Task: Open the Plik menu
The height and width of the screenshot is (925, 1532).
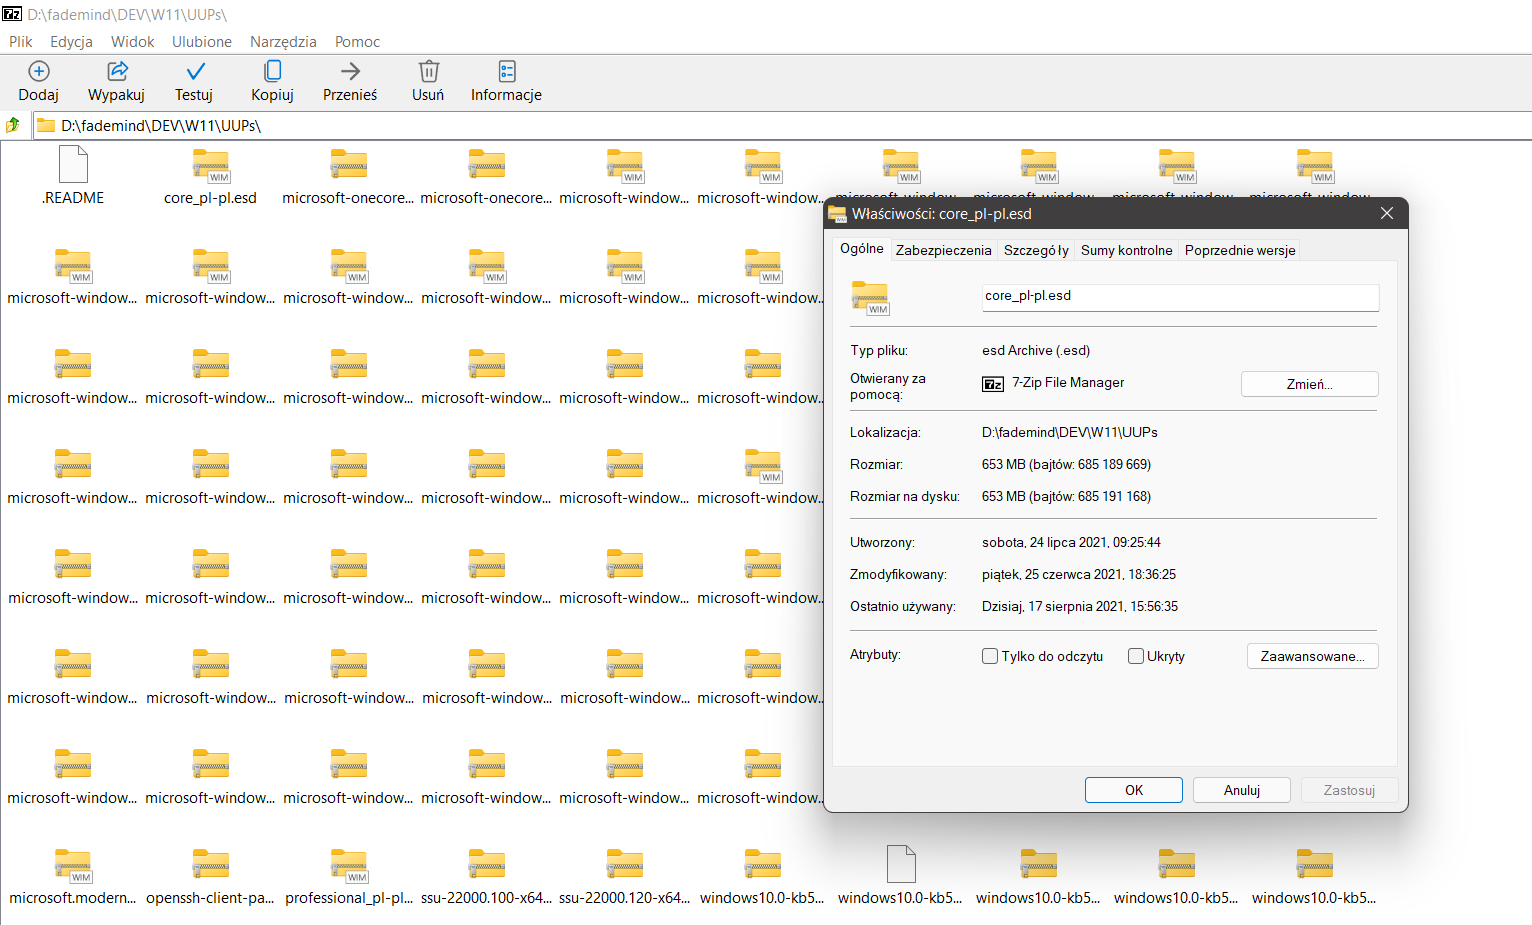Action: (20, 42)
